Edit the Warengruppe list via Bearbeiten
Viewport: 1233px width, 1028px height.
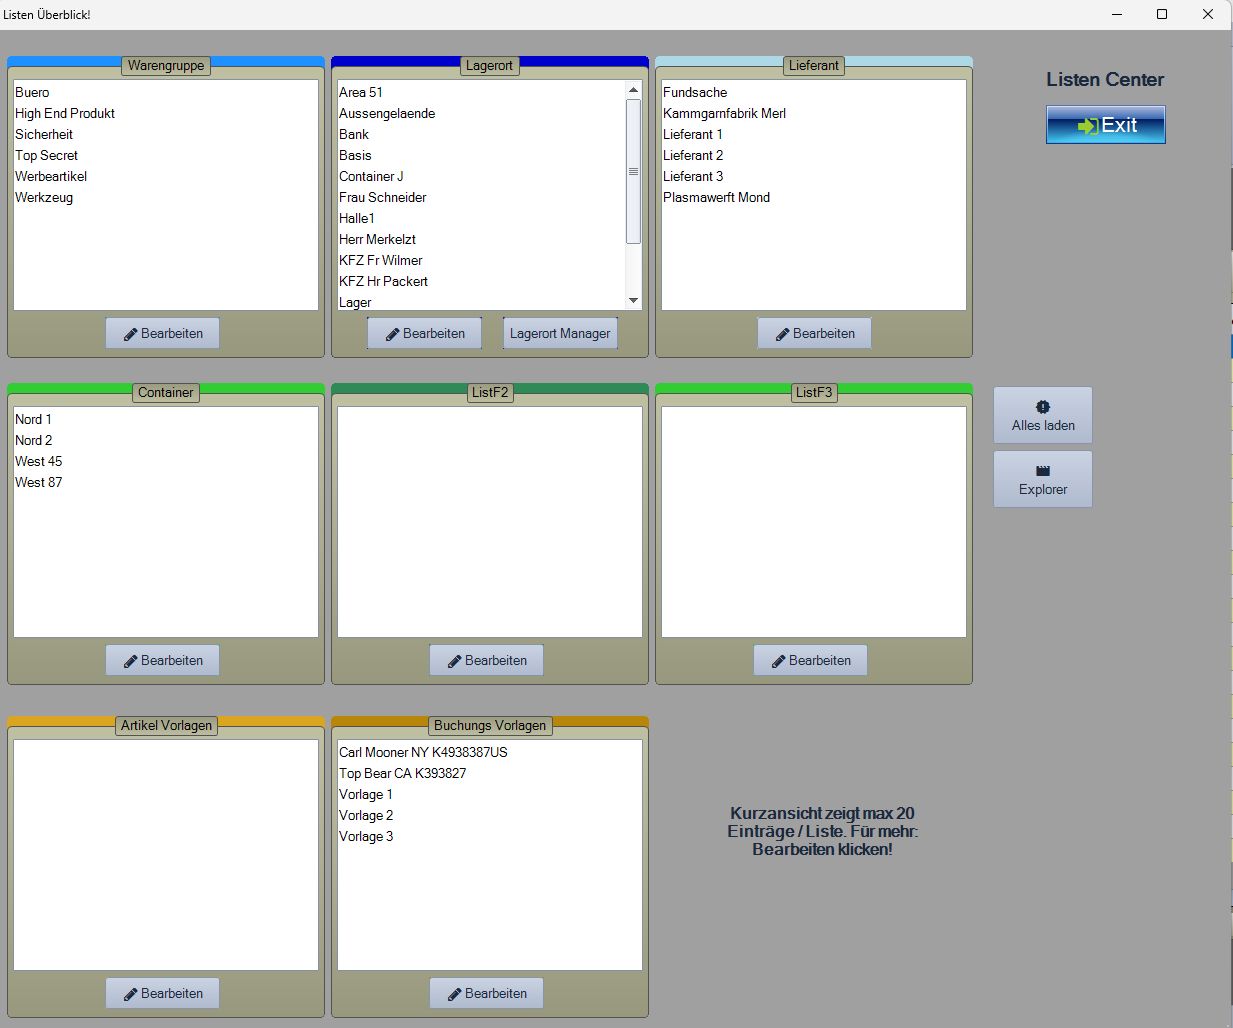pyautogui.click(x=162, y=333)
